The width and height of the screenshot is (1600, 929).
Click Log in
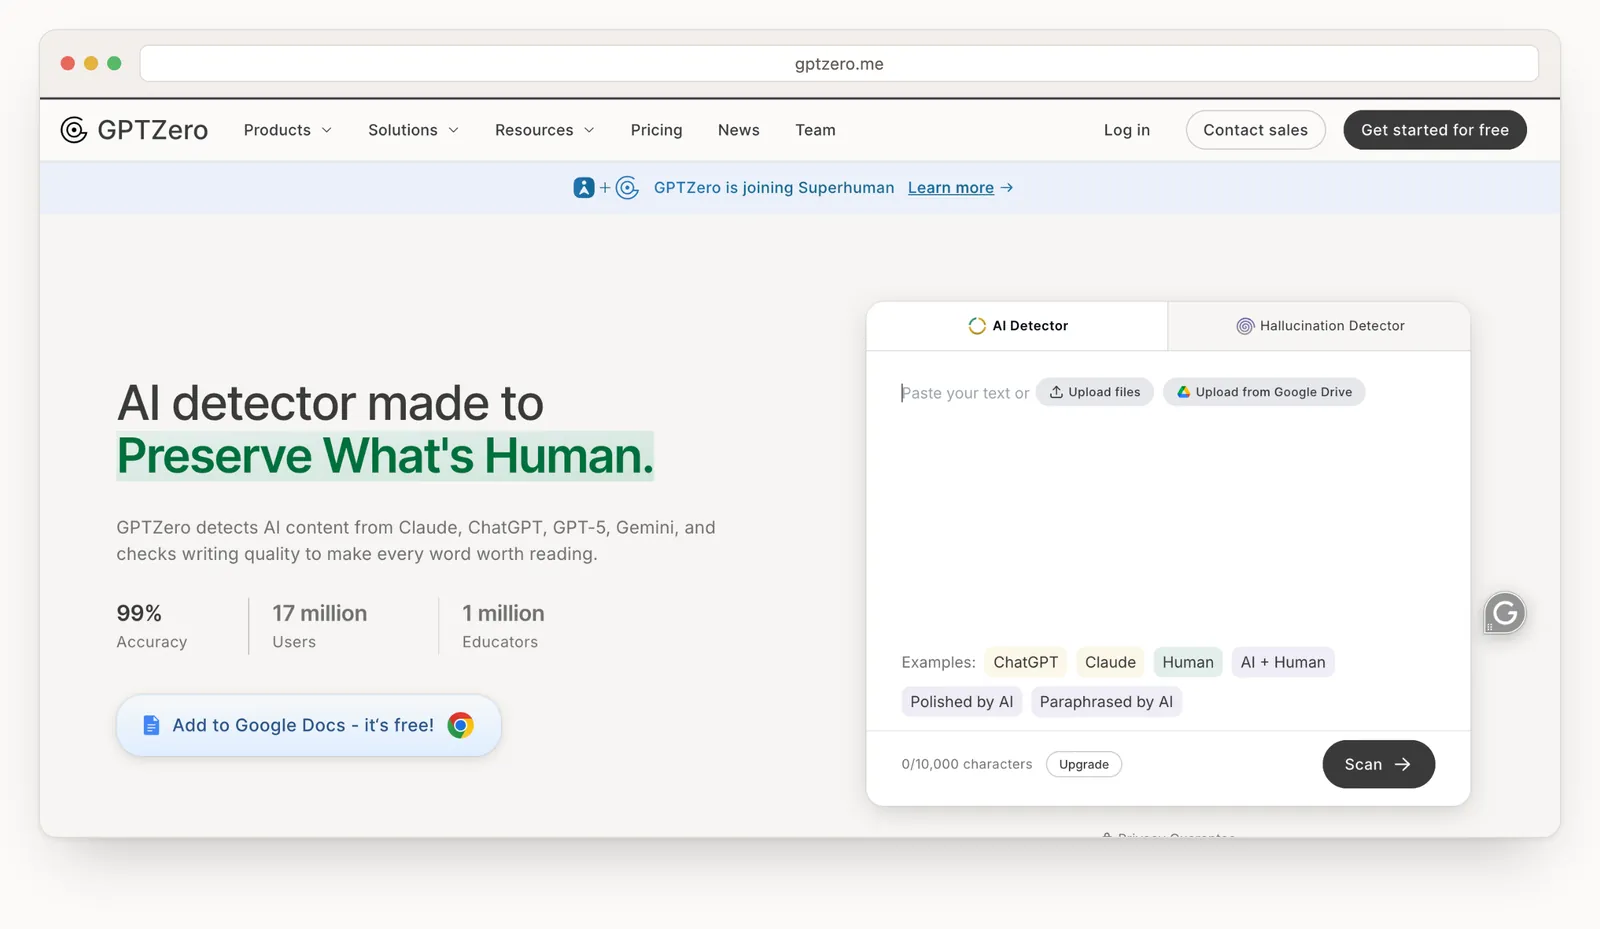(x=1127, y=130)
